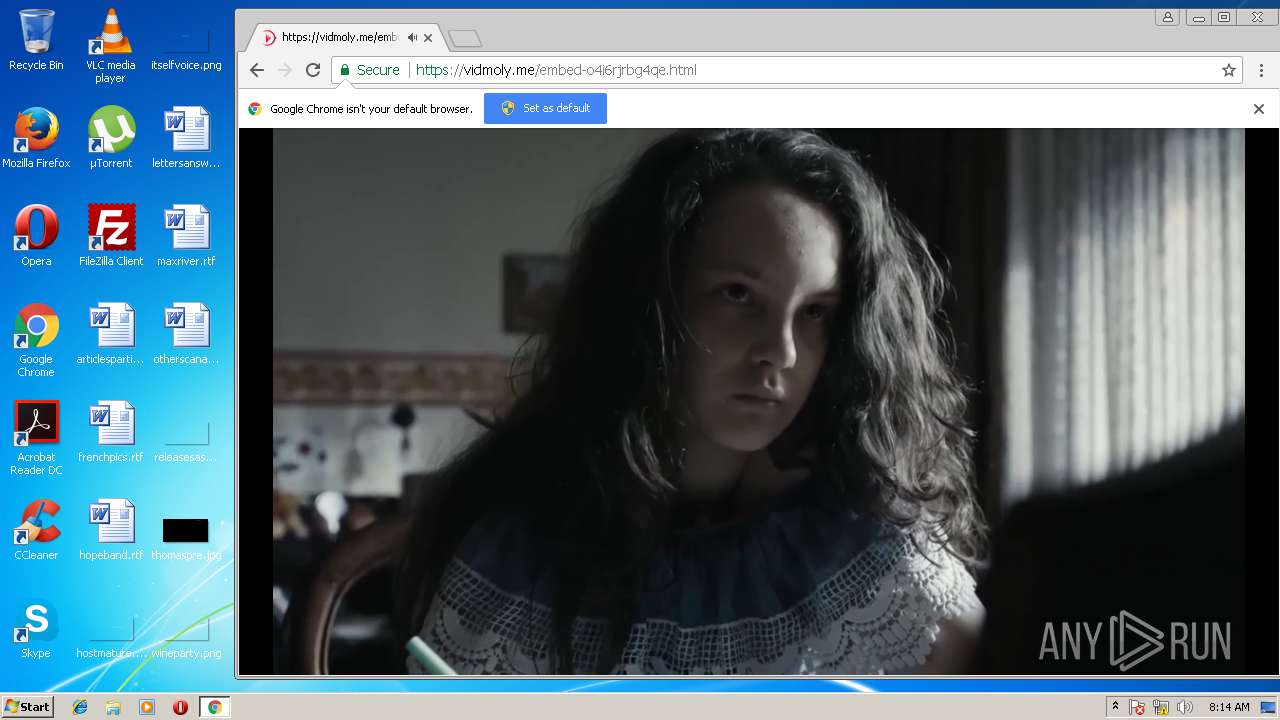The height and width of the screenshot is (720, 1280).
Task: Click the Set as default button
Action: click(x=545, y=108)
